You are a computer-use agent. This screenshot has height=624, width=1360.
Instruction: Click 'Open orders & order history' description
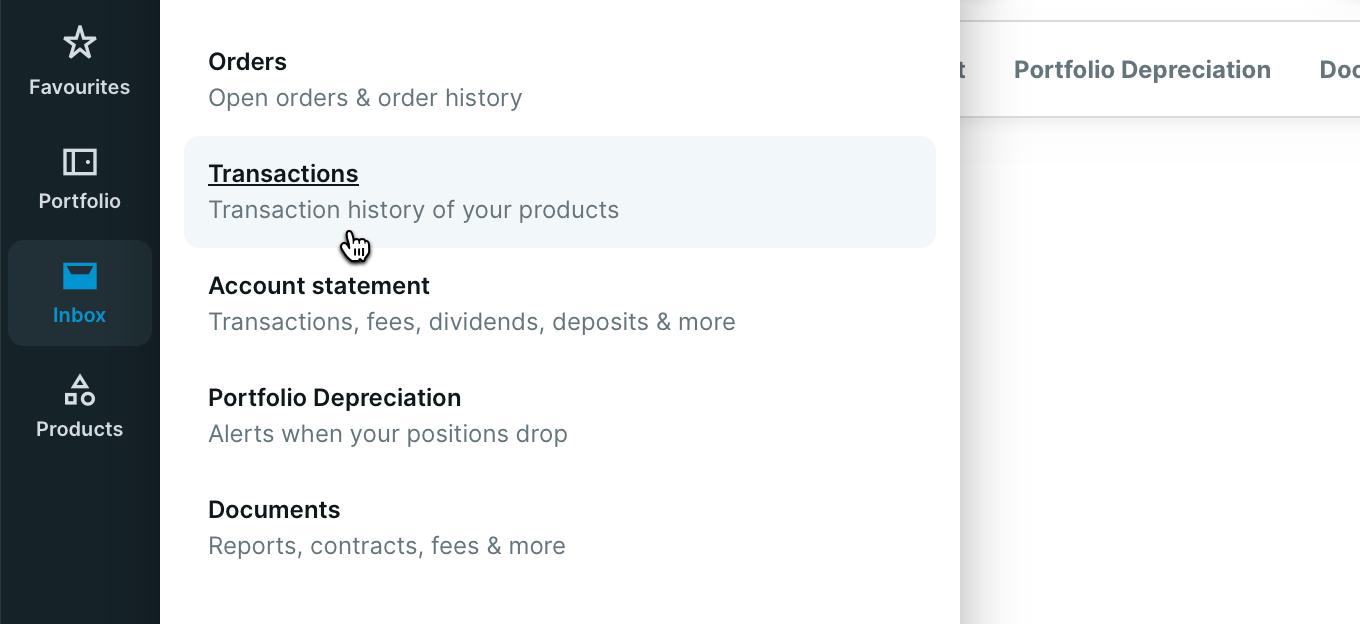(x=365, y=98)
